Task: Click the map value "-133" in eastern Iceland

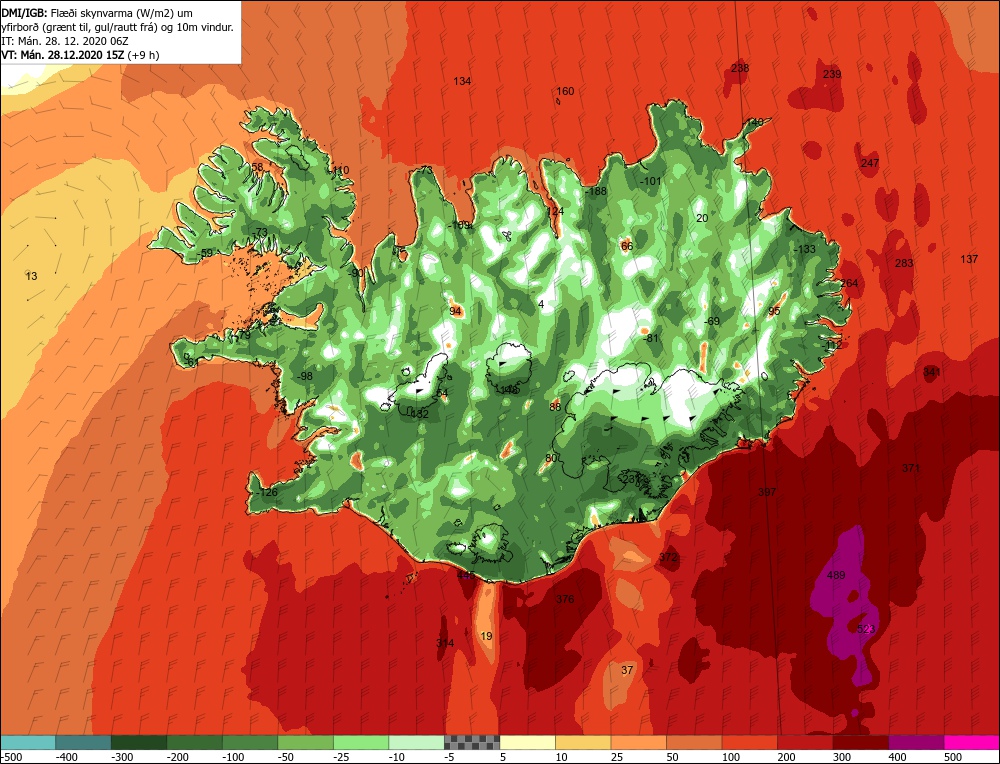Action: tap(804, 249)
